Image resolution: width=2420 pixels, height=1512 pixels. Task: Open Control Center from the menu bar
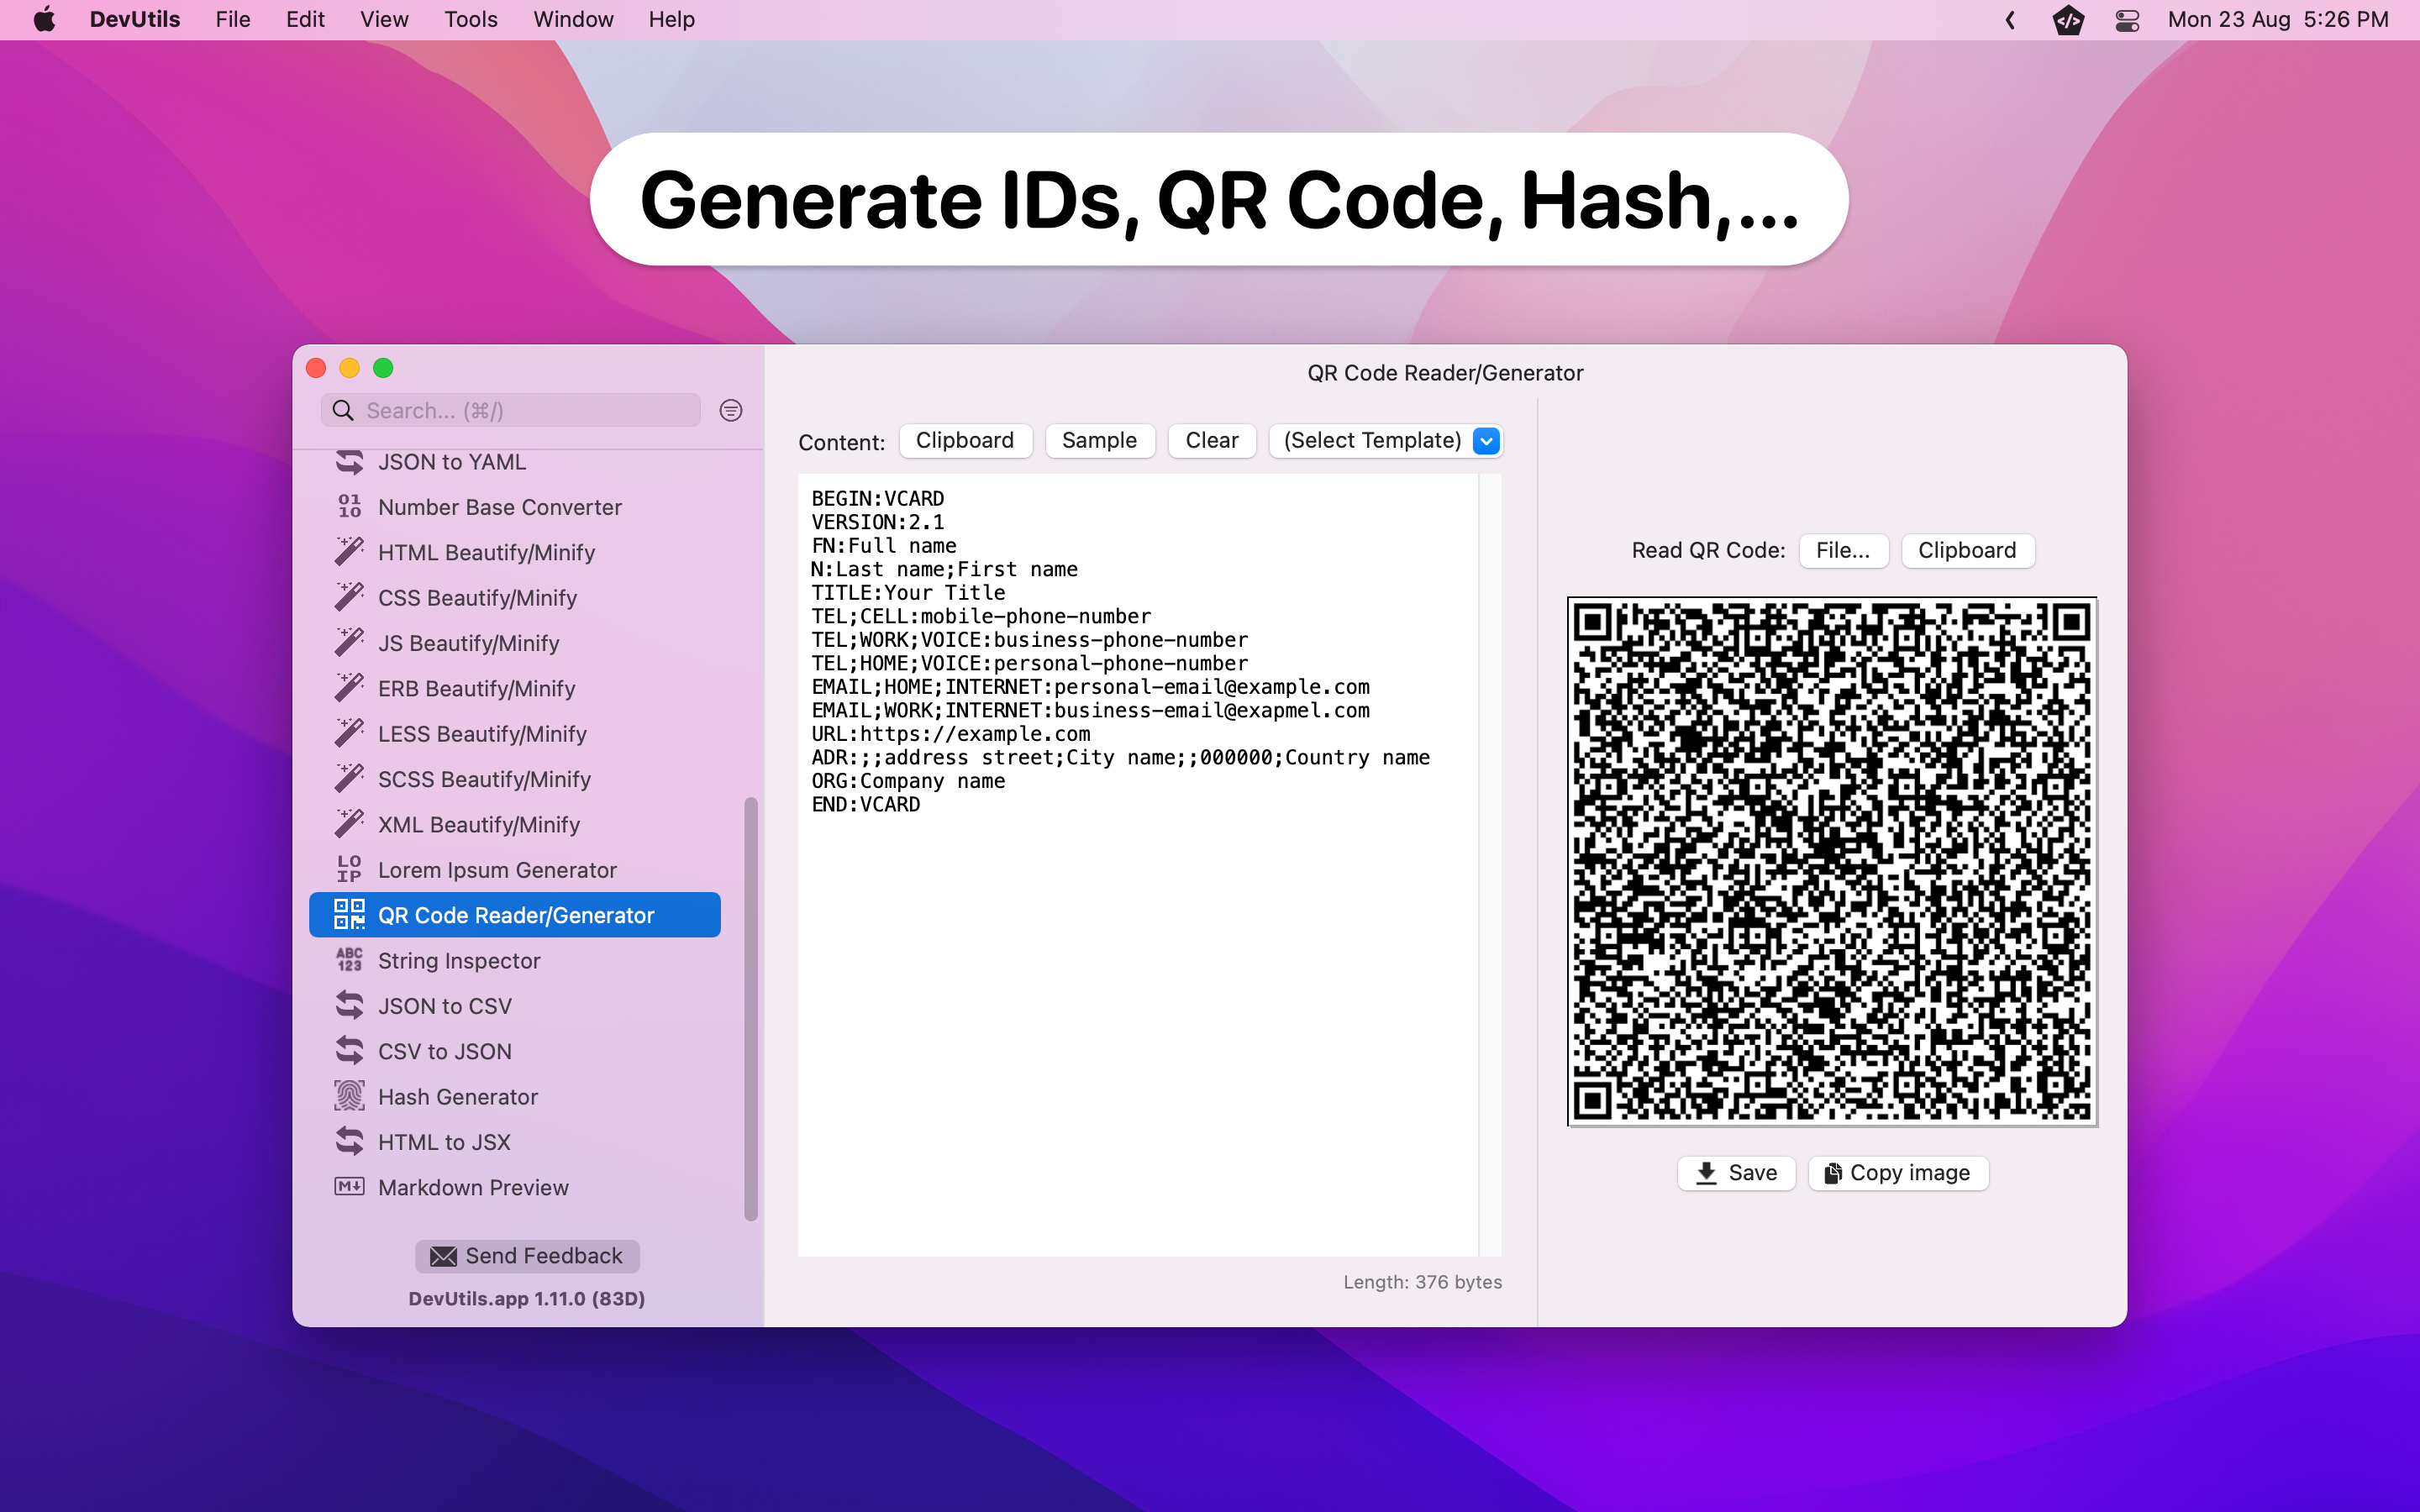2127,20
